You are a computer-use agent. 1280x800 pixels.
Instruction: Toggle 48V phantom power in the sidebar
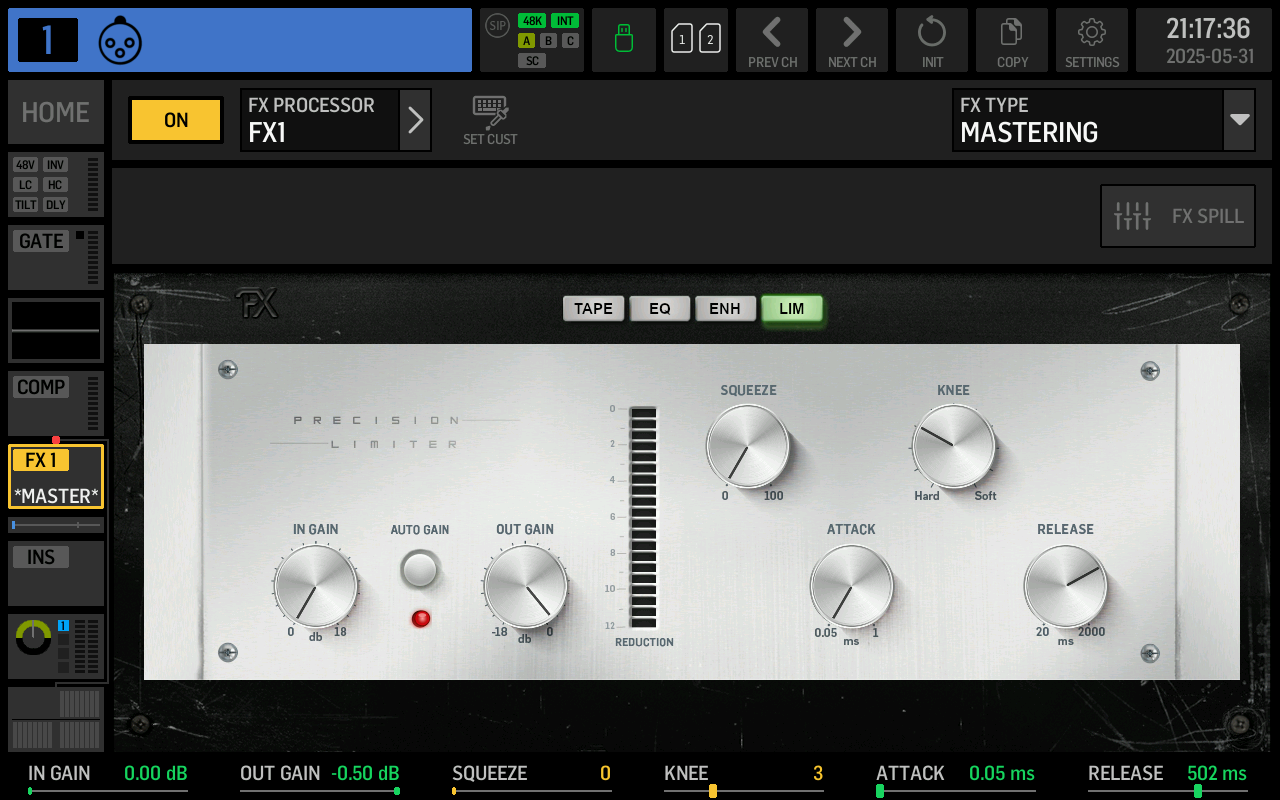pos(25,165)
